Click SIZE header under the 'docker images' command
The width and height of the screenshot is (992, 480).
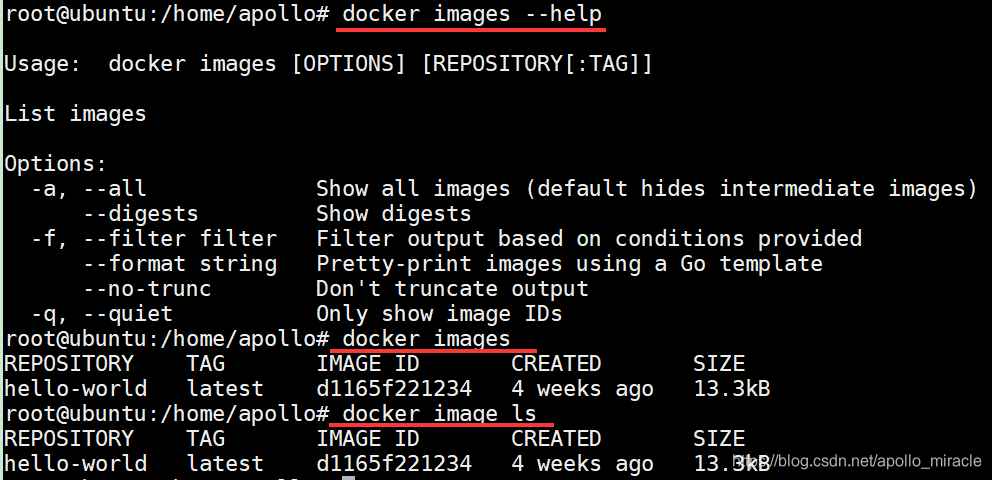click(719, 364)
